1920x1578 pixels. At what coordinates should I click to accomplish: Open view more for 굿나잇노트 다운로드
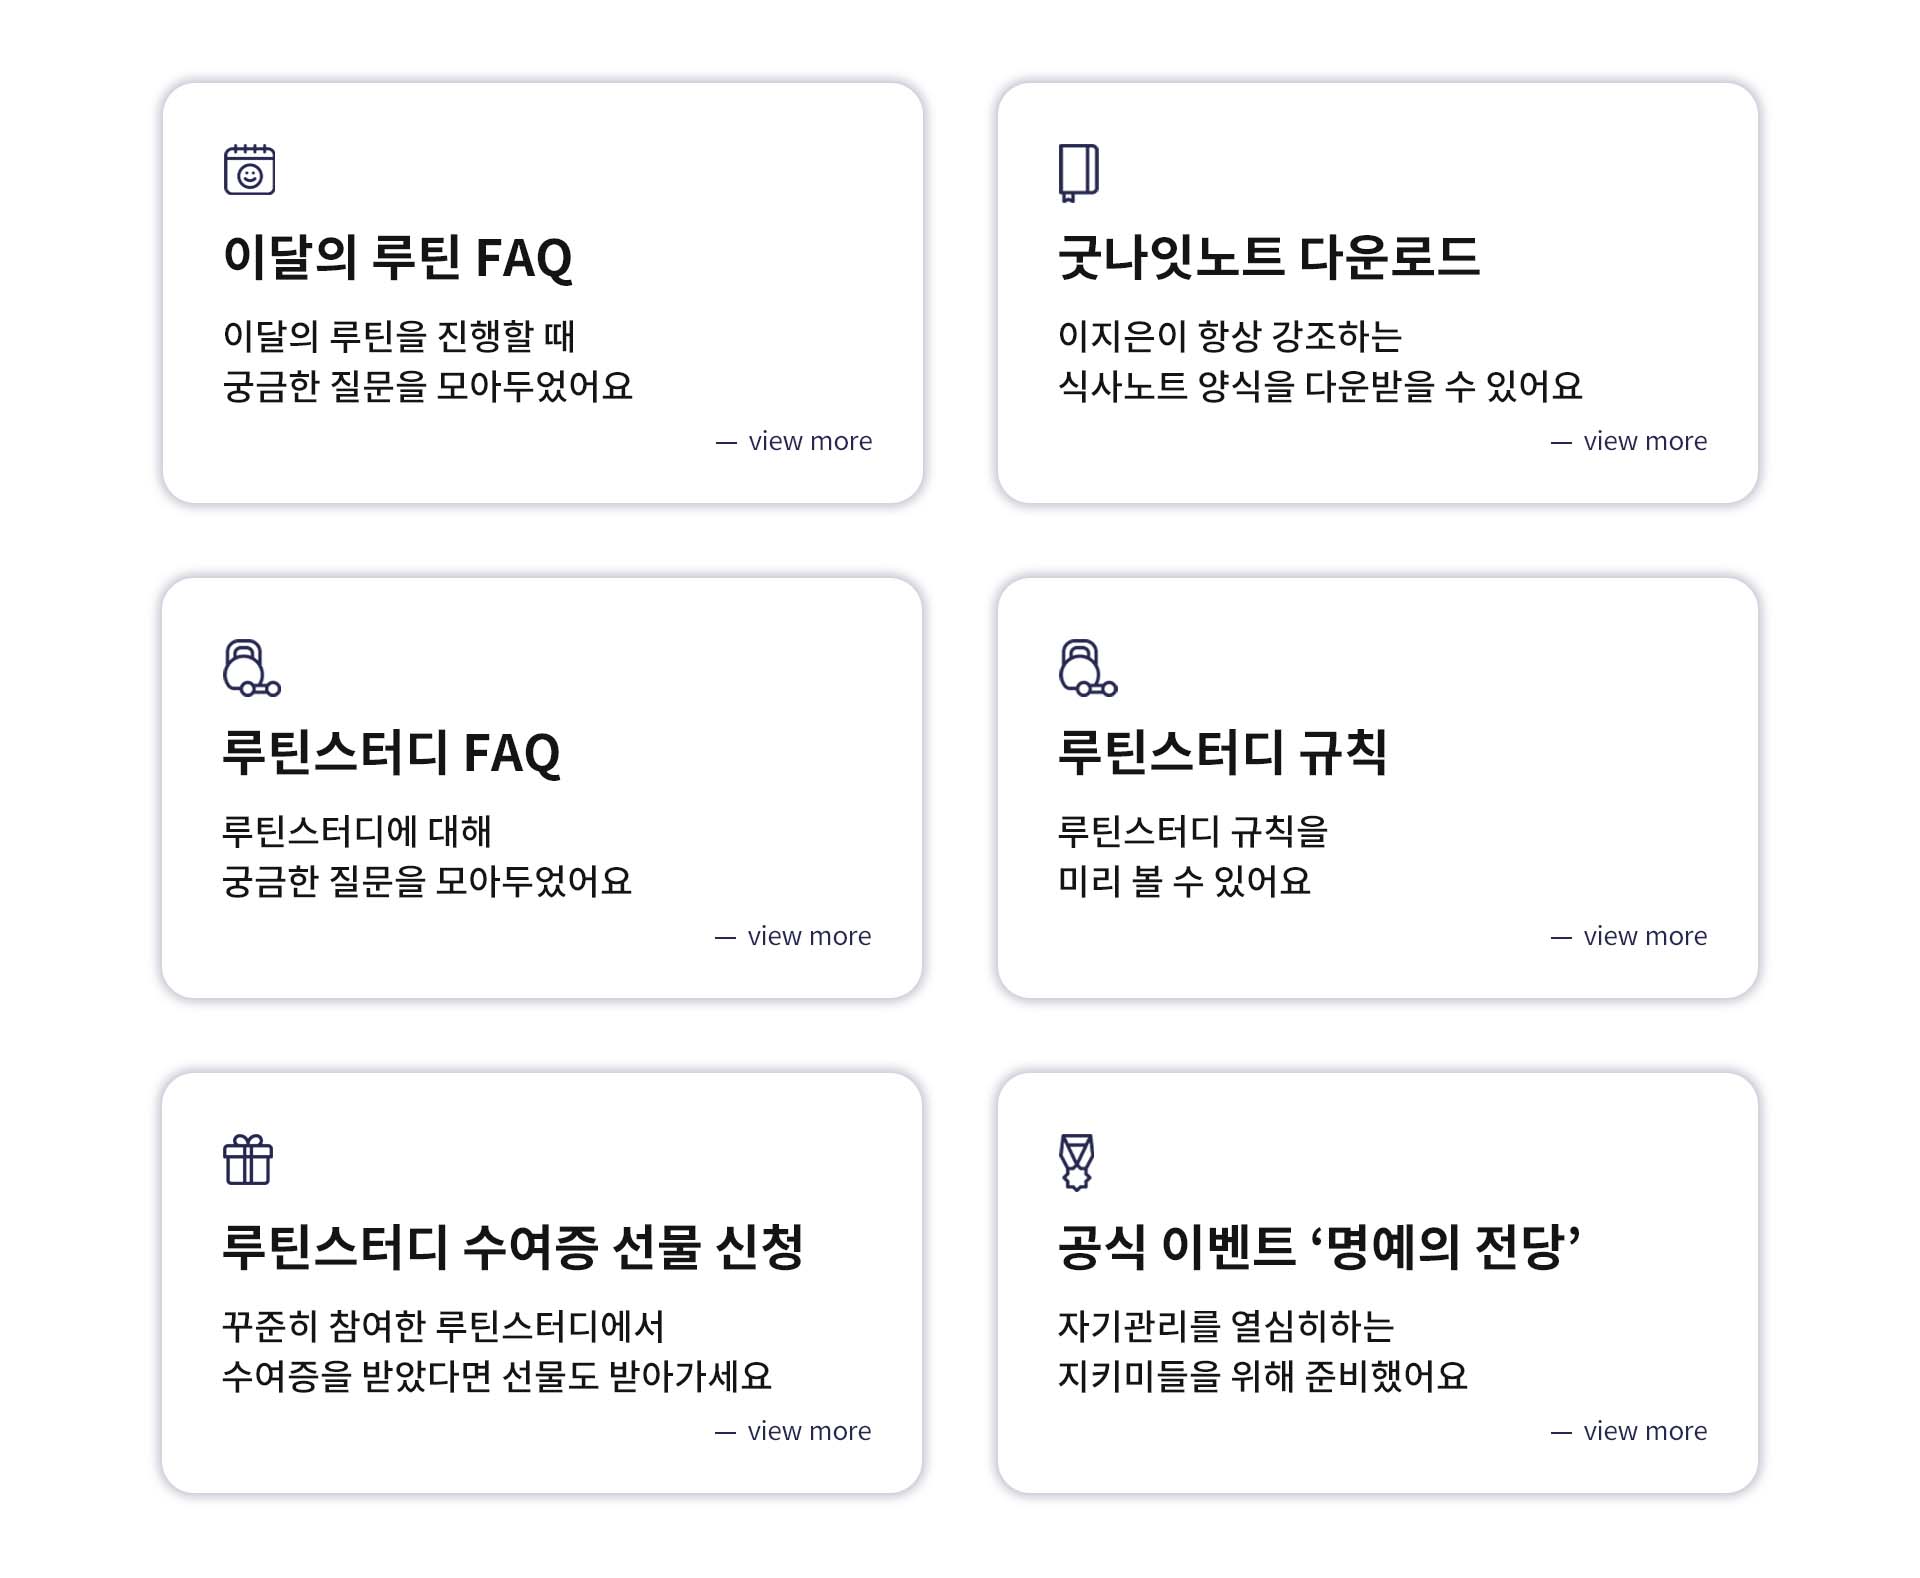[x=1643, y=441]
